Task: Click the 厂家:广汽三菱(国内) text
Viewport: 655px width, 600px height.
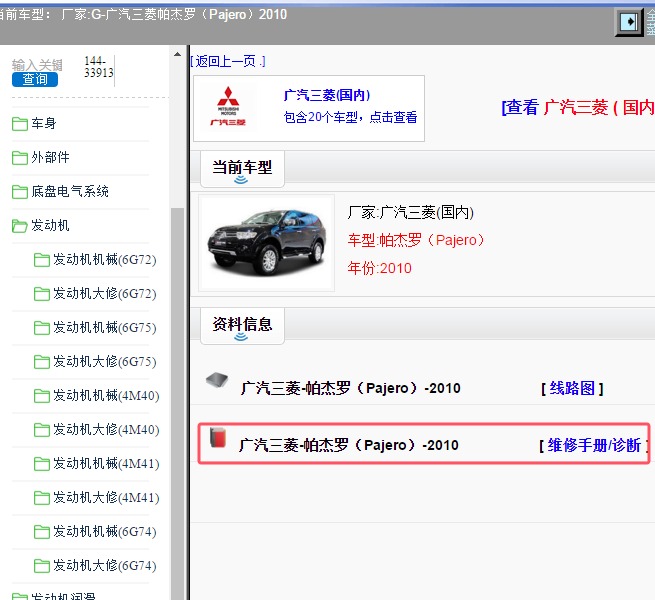Action: coord(411,212)
